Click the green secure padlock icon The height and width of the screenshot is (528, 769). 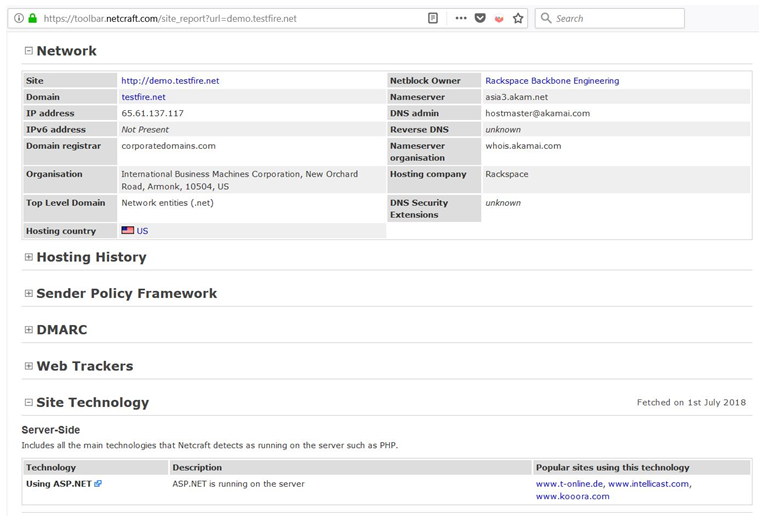coord(33,18)
